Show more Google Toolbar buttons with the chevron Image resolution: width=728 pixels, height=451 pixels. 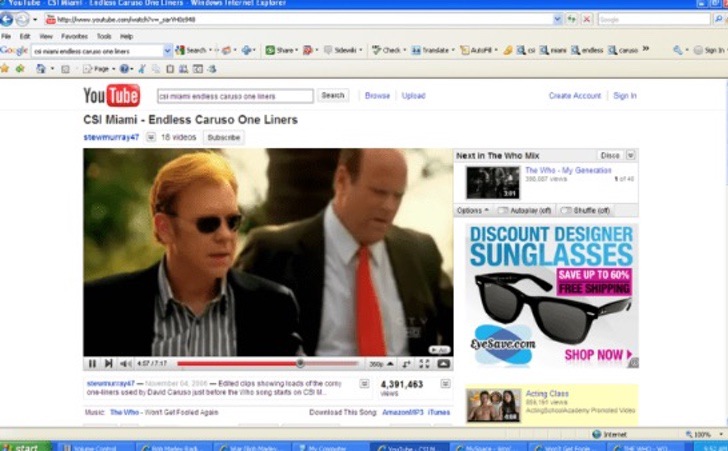645,49
